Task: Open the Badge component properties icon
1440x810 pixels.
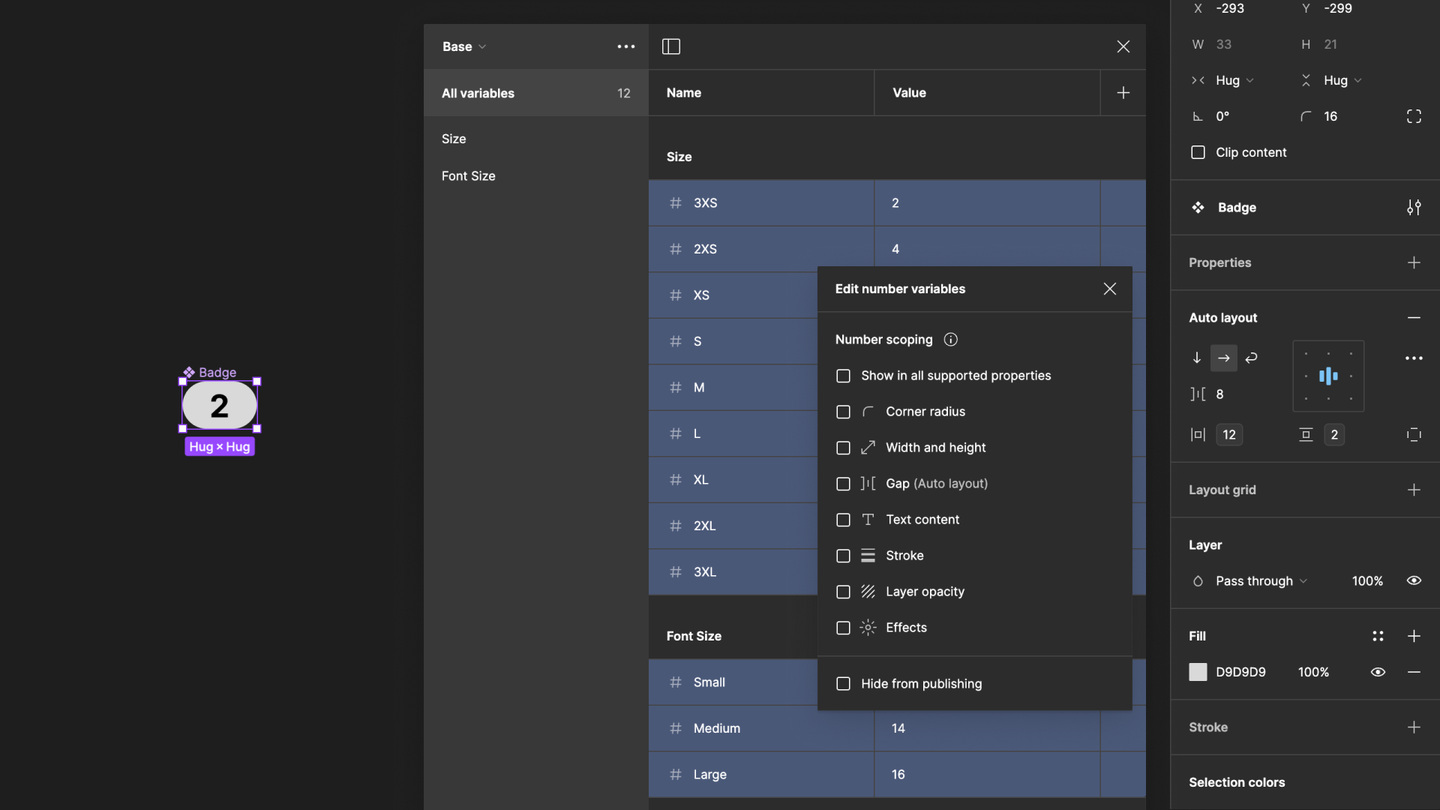Action: point(1413,208)
